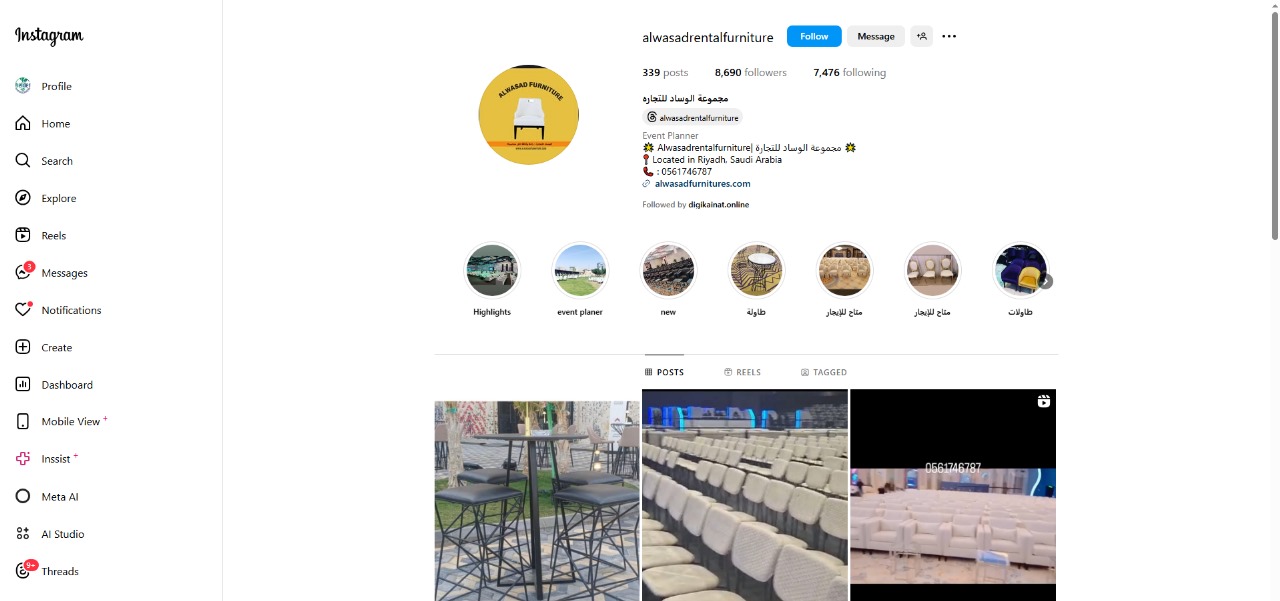Switch to the Tagged tab
Screen dimensions: 1280x601
824,372
